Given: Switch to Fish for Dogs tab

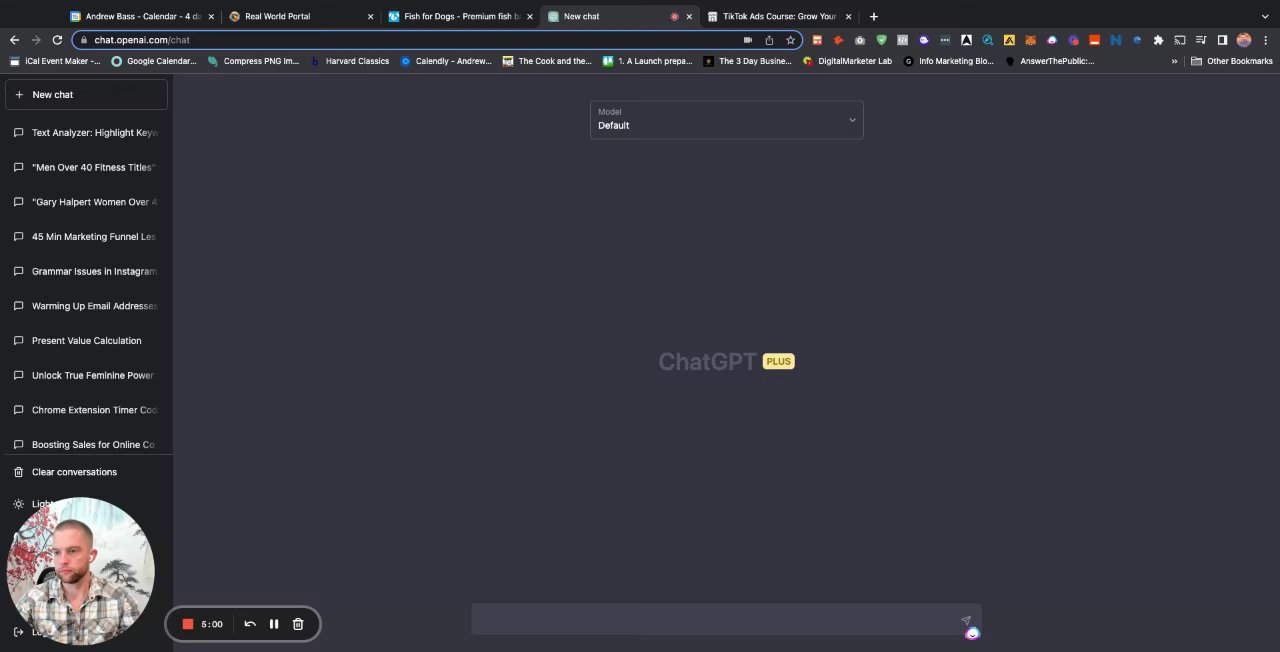Looking at the screenshot, I should click(x=460, y=16).
